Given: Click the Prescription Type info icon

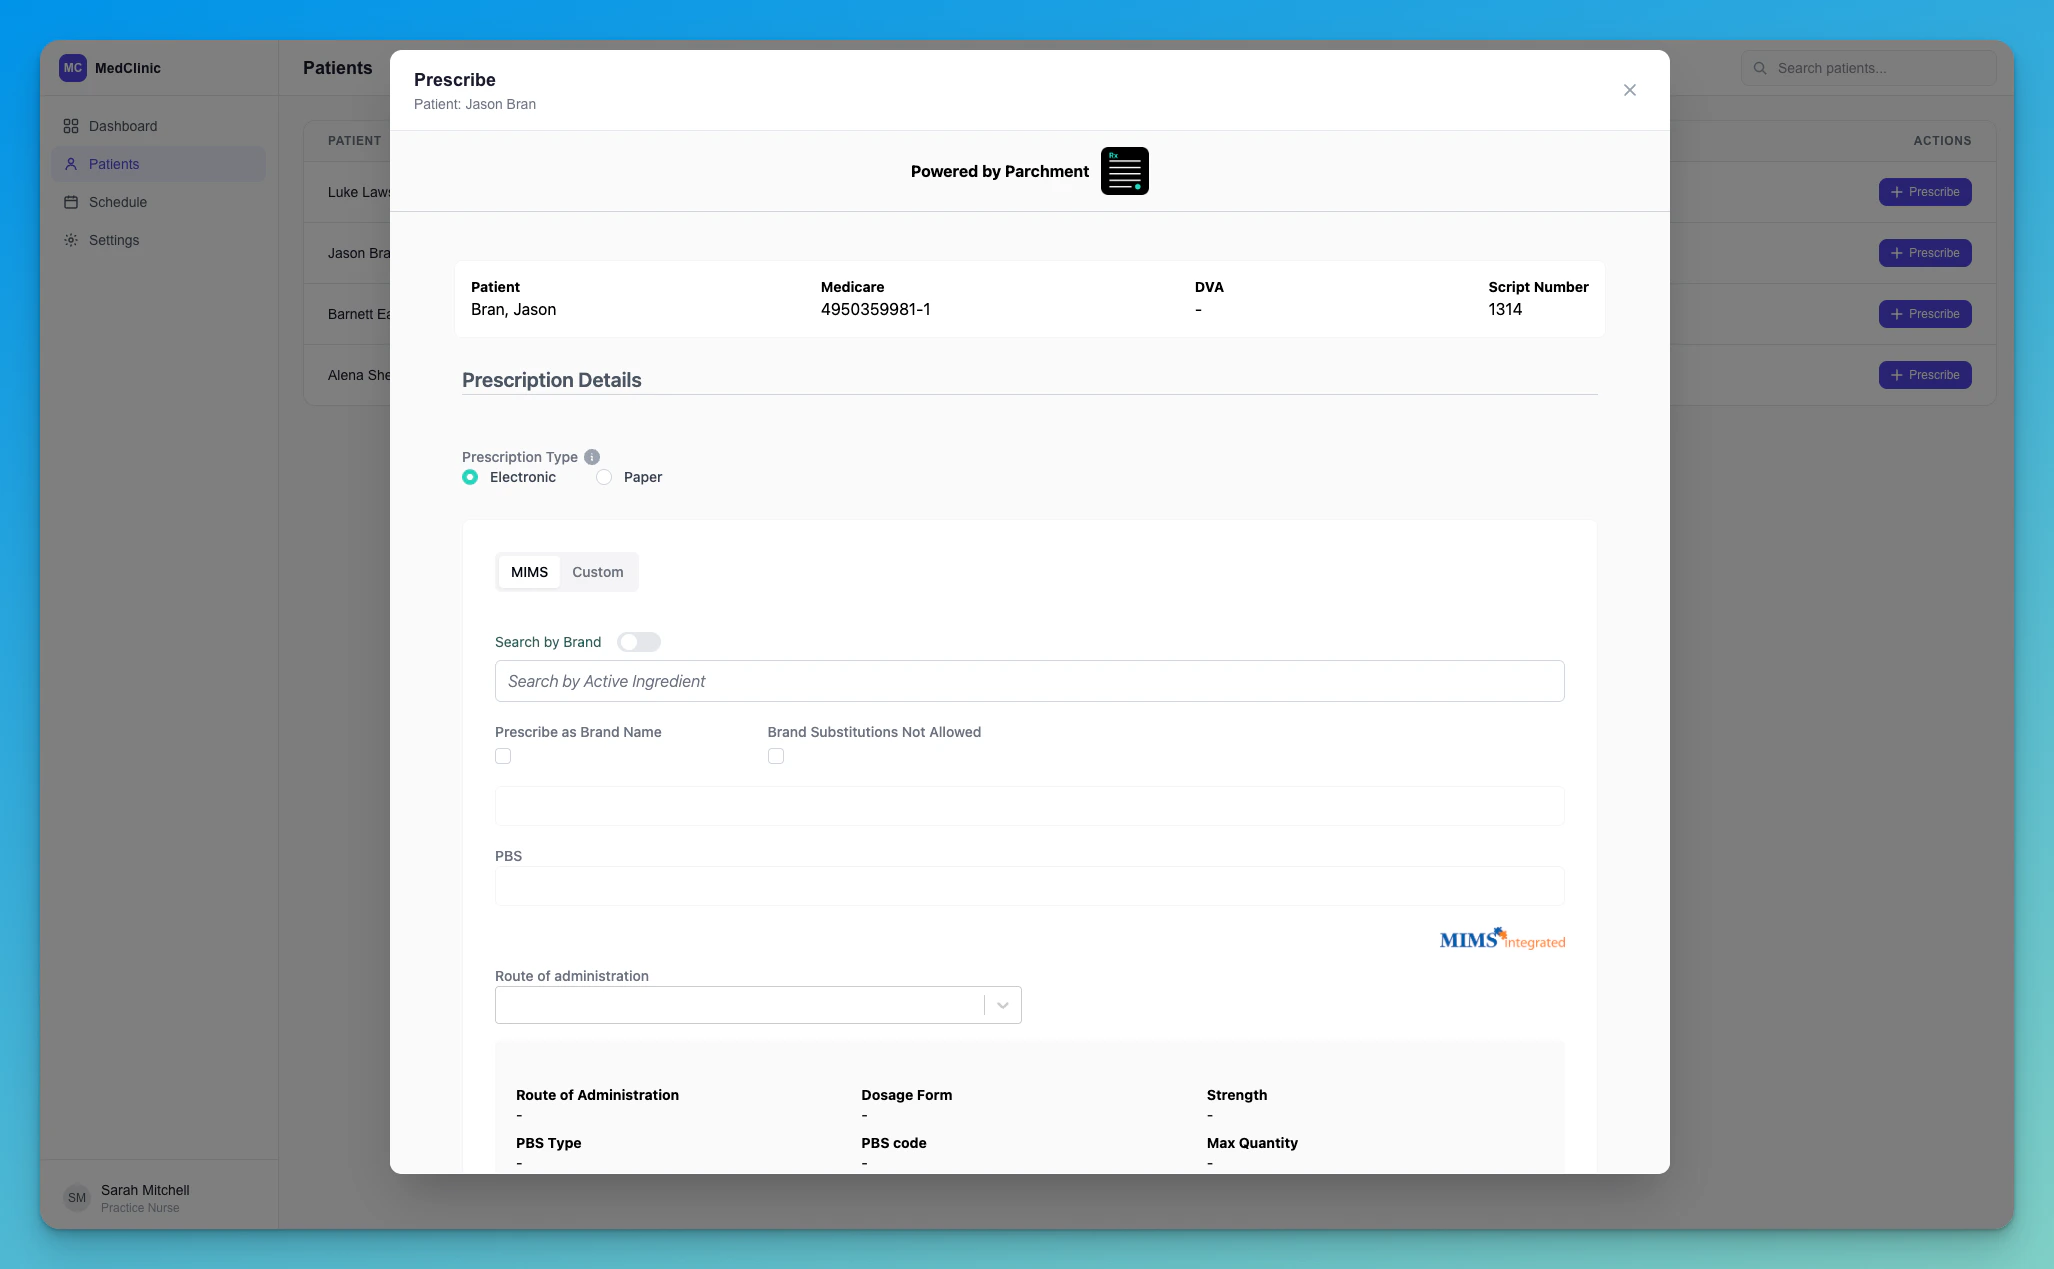Looking at the screenshot, I should [x=592, y=457].
